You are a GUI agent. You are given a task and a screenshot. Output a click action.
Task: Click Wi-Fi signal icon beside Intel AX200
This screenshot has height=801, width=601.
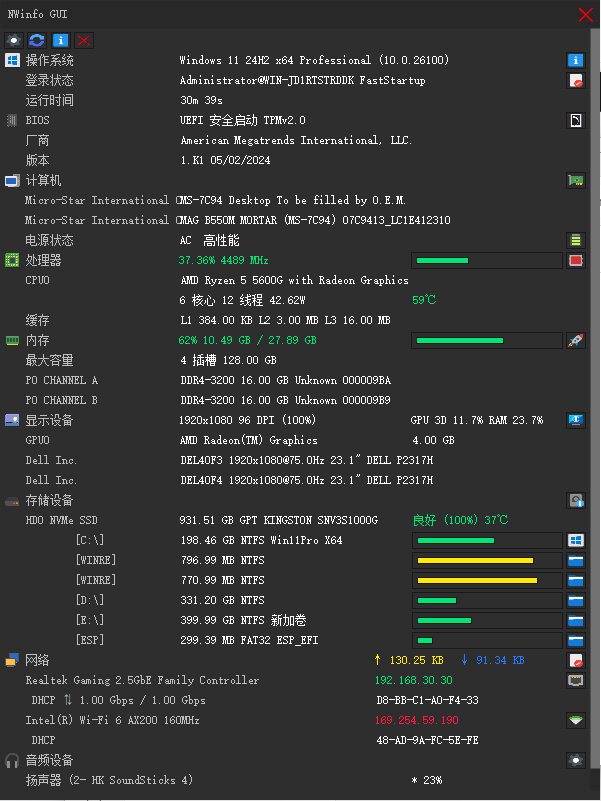click(576, 720)
